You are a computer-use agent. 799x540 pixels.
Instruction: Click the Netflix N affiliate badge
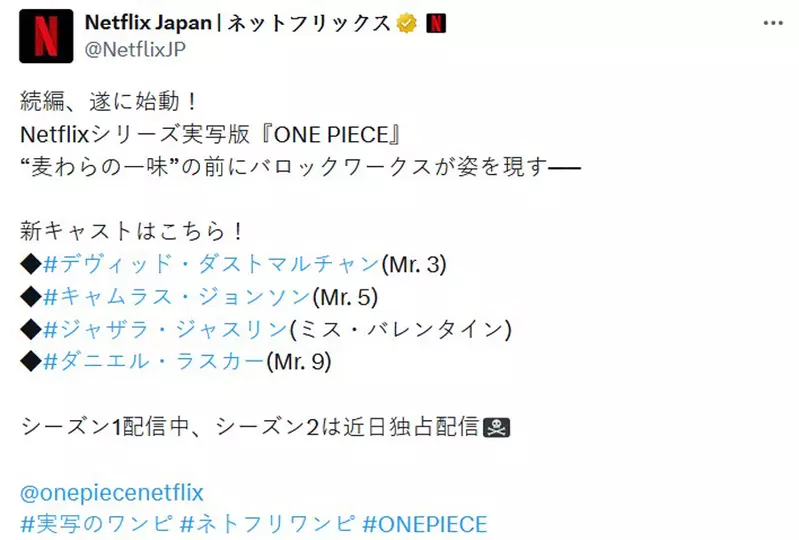point(436,24)
